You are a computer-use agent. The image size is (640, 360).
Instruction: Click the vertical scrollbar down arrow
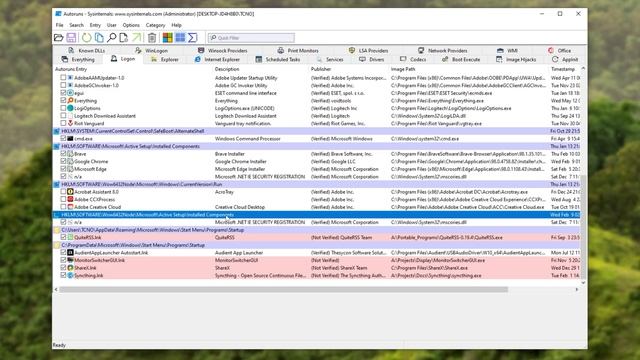[x=583, y=282]
